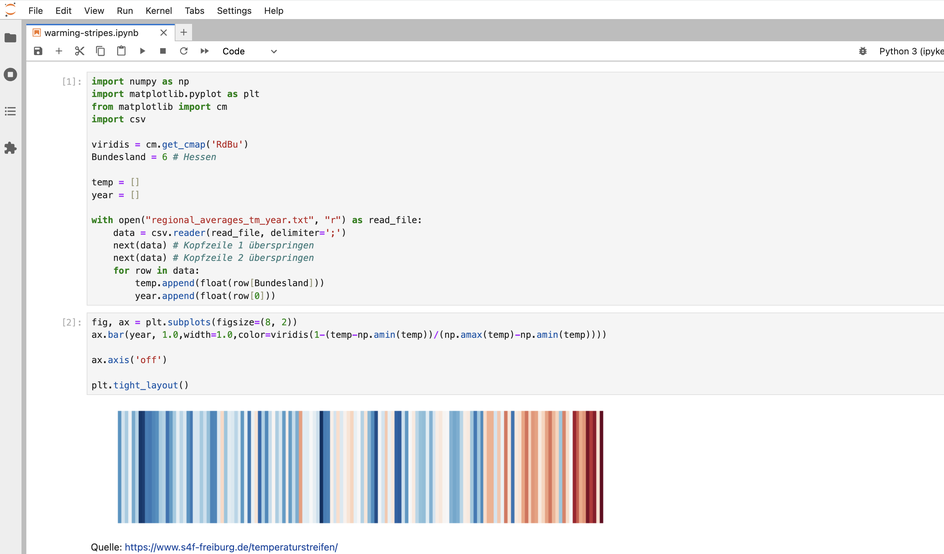Open the Settings menu
Viewport: 944px width, 554px height.
234,10
